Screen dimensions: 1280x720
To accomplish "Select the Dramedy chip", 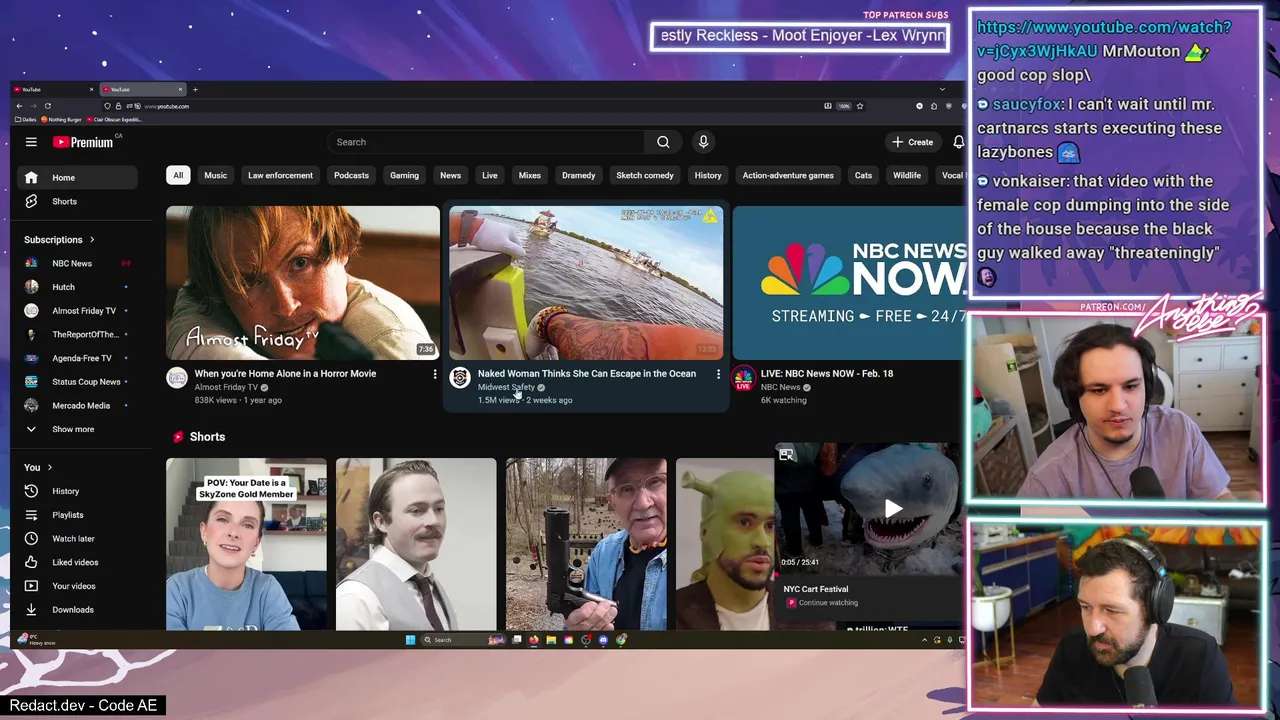I will 579,175.
